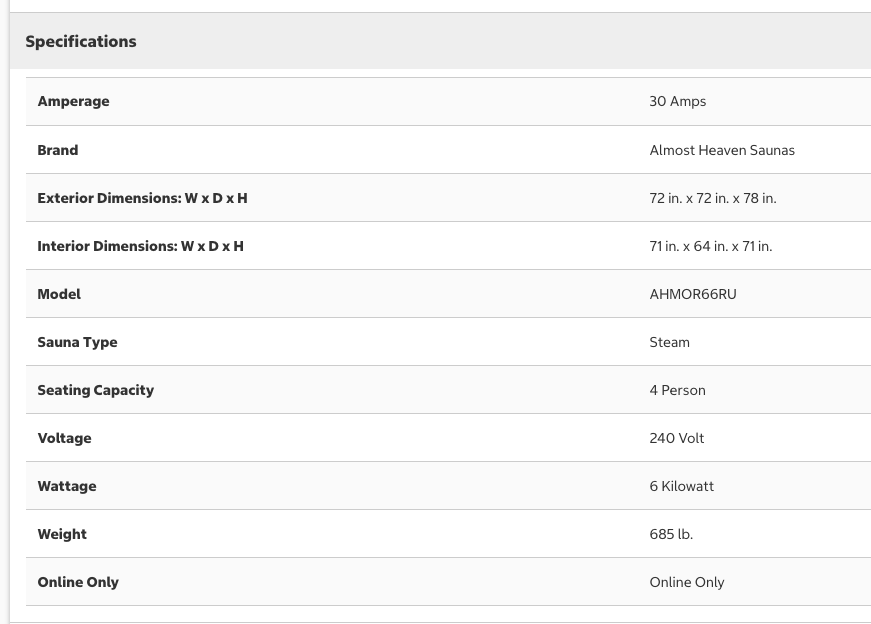Click the Almost Heaven Saunas brand value
871x624 pixels.
(721, 150)
